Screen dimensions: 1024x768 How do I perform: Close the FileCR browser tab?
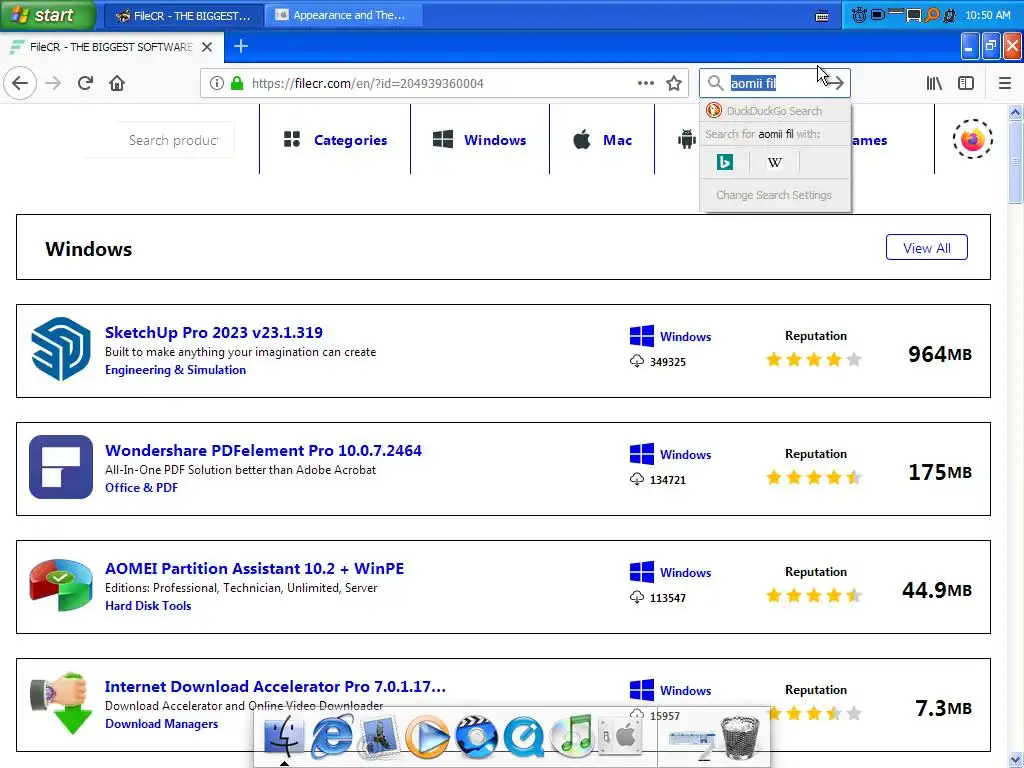click(207, 47)
